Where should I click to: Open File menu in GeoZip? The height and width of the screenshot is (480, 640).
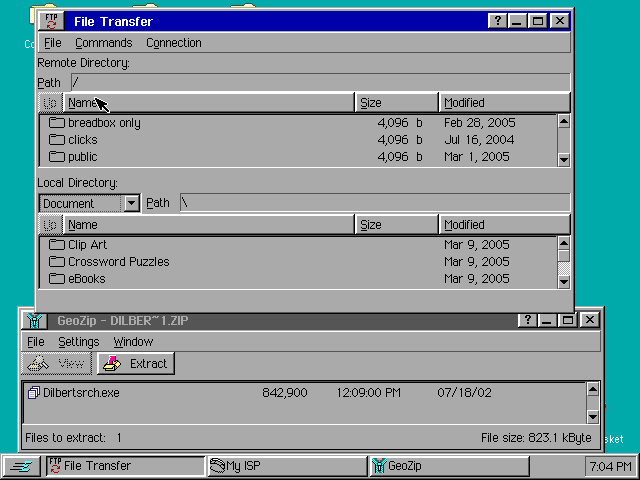point(36,342)
